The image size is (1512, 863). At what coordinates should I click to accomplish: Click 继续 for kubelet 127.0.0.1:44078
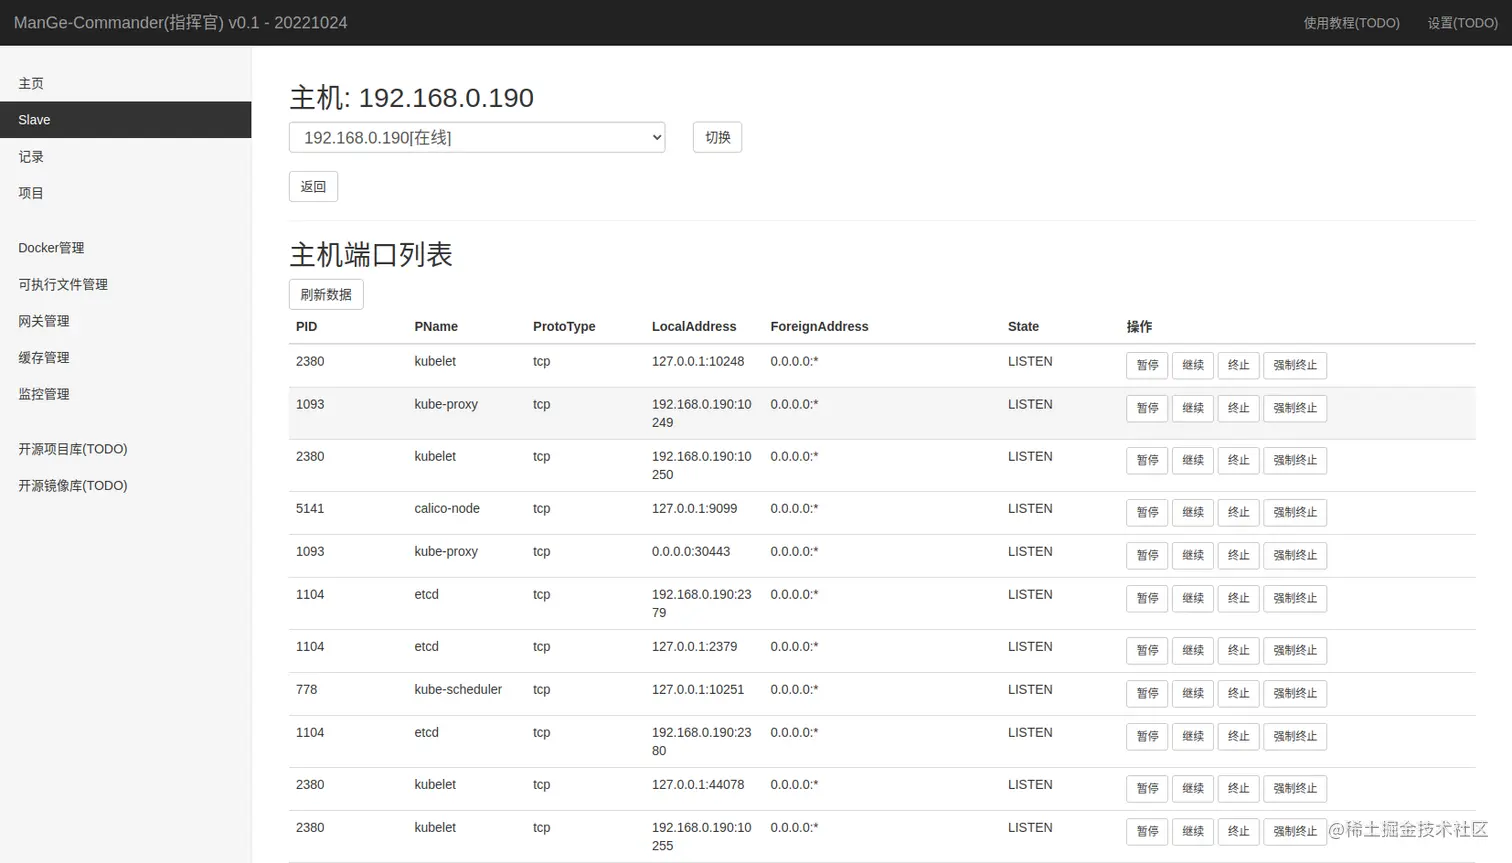1193,788
